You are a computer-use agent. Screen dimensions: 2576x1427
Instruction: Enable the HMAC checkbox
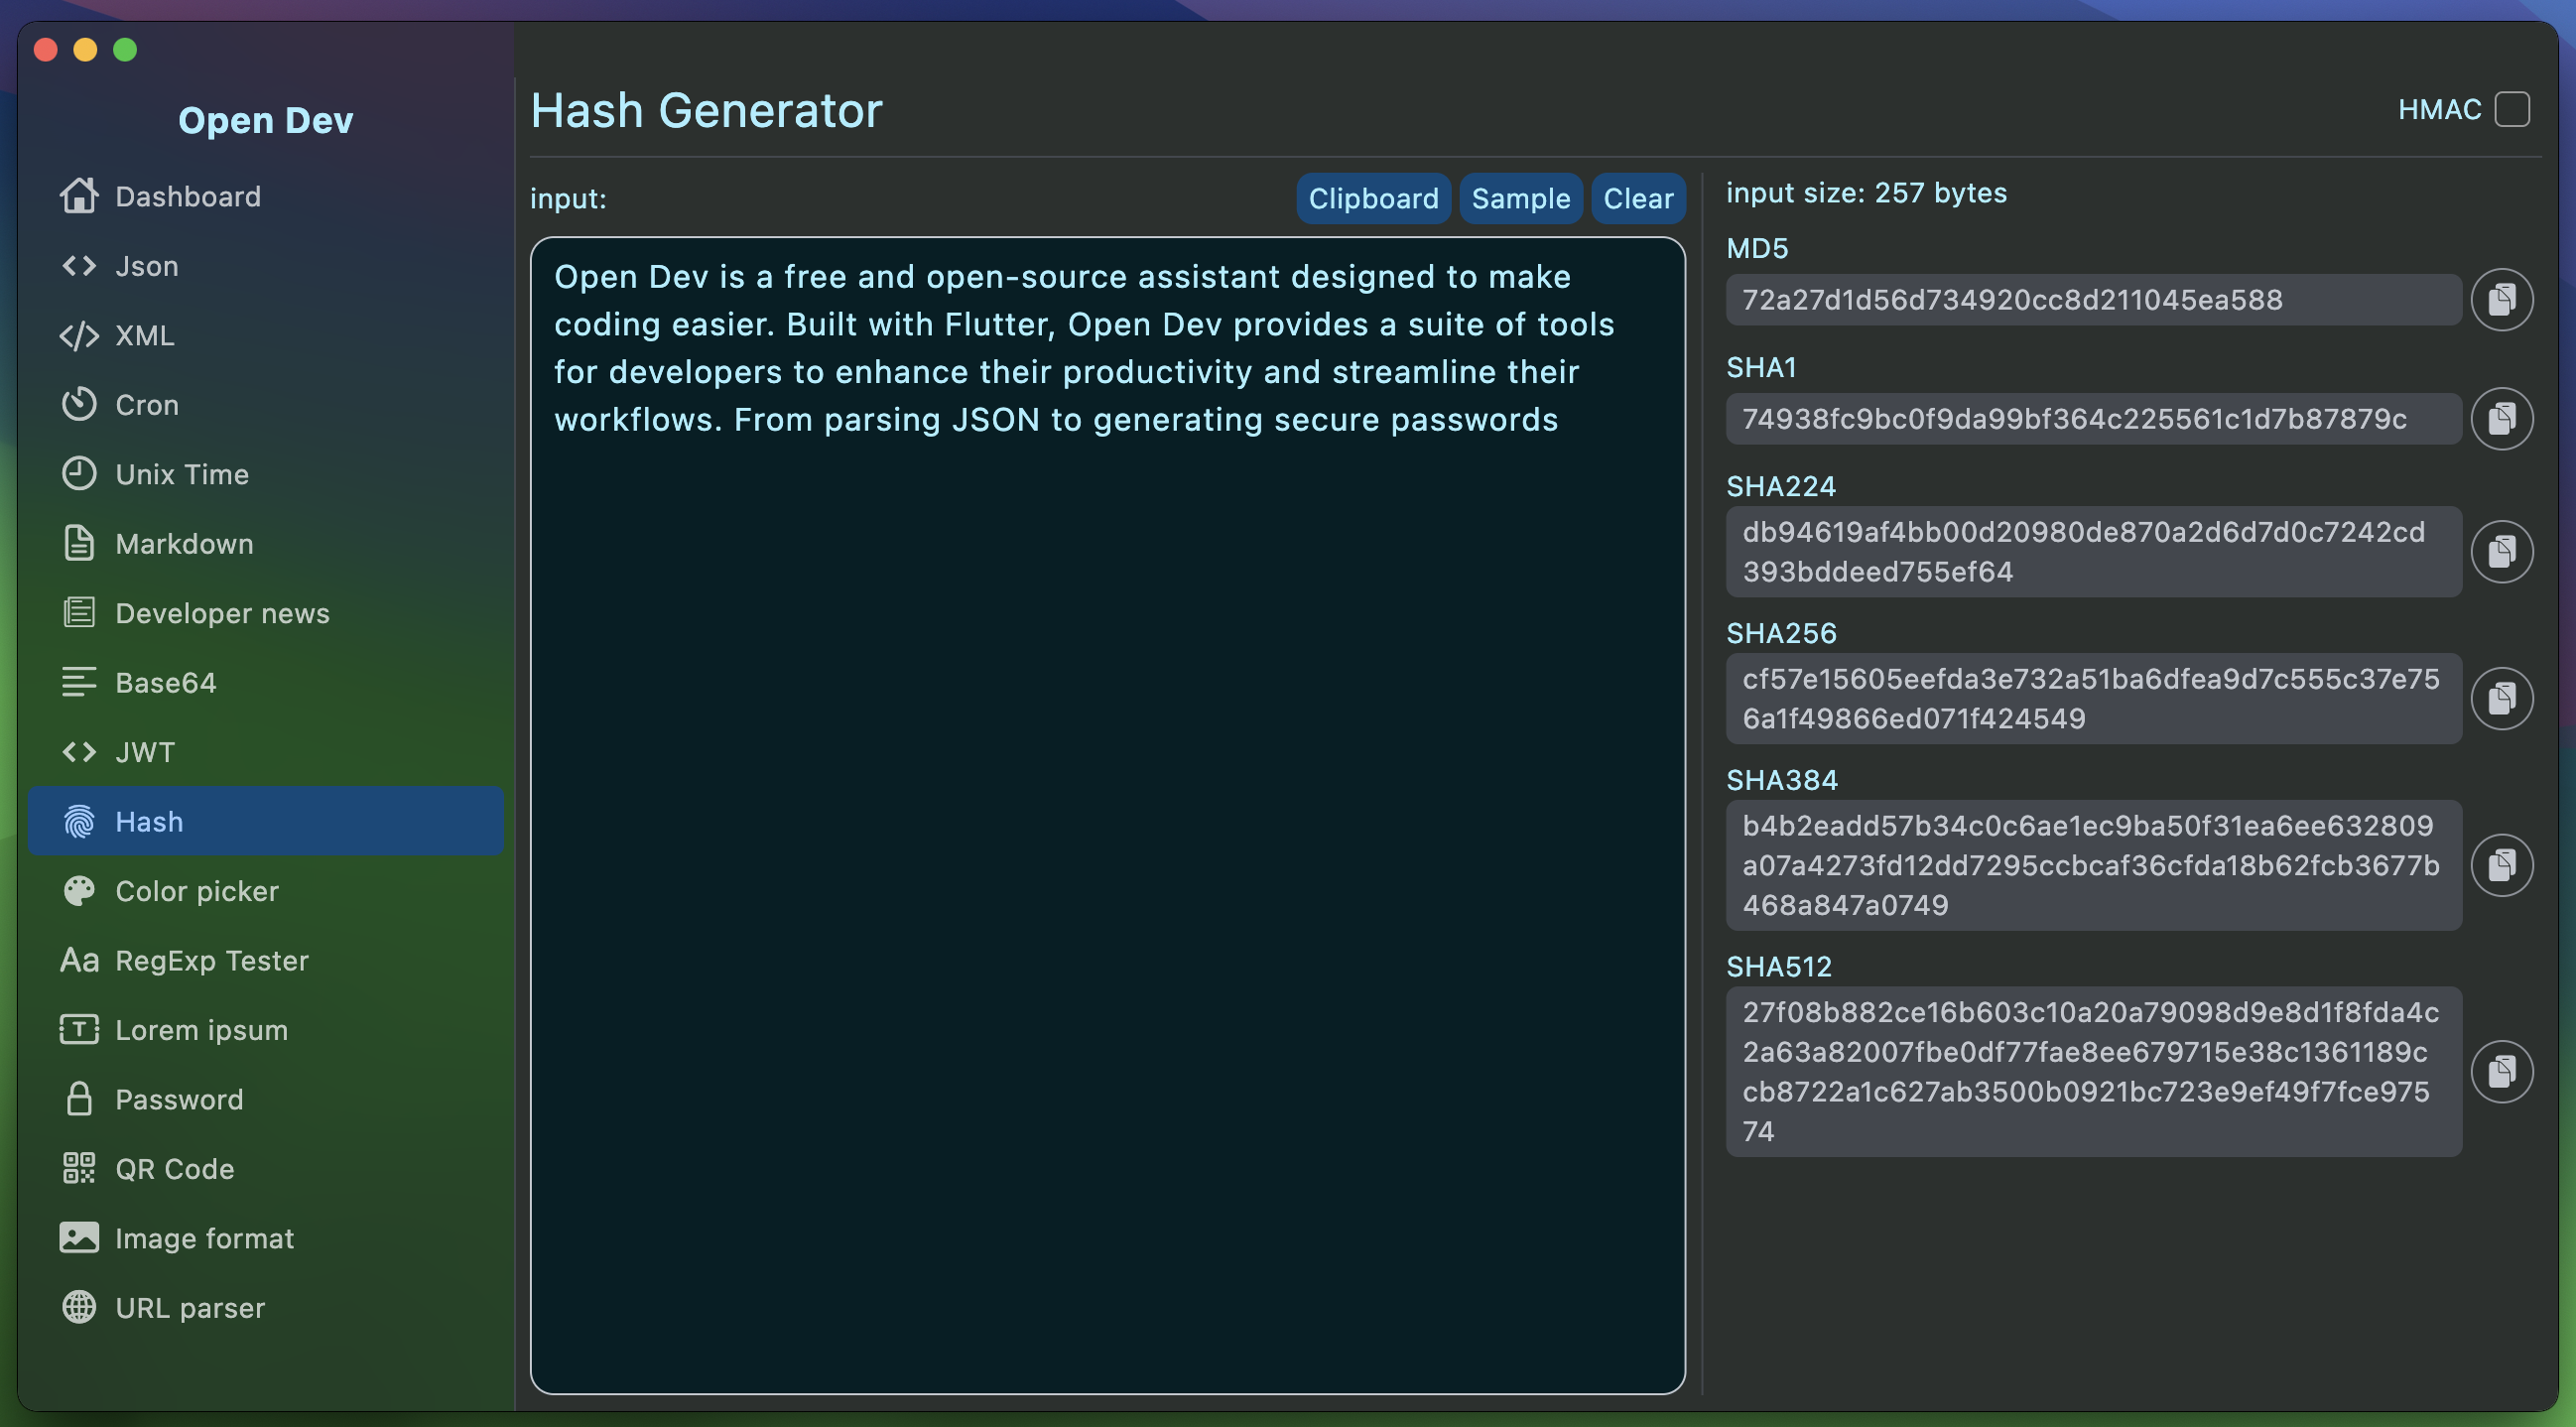(2512, 109)
